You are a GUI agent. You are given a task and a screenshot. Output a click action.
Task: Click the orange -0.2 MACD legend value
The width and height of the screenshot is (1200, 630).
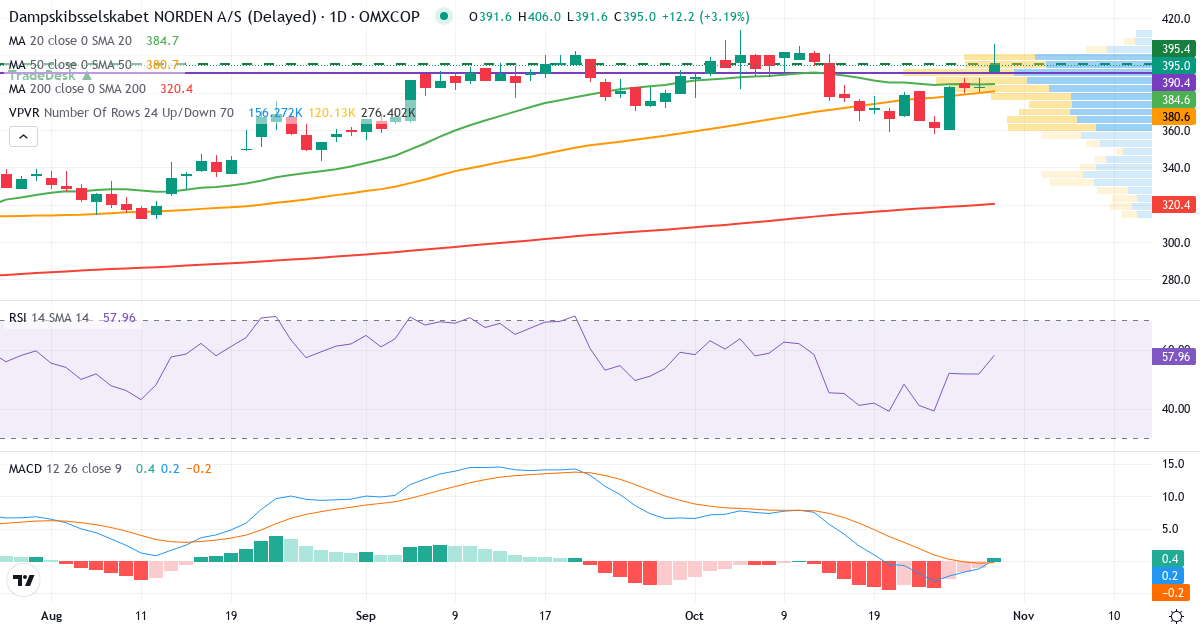tap(200, 468)
